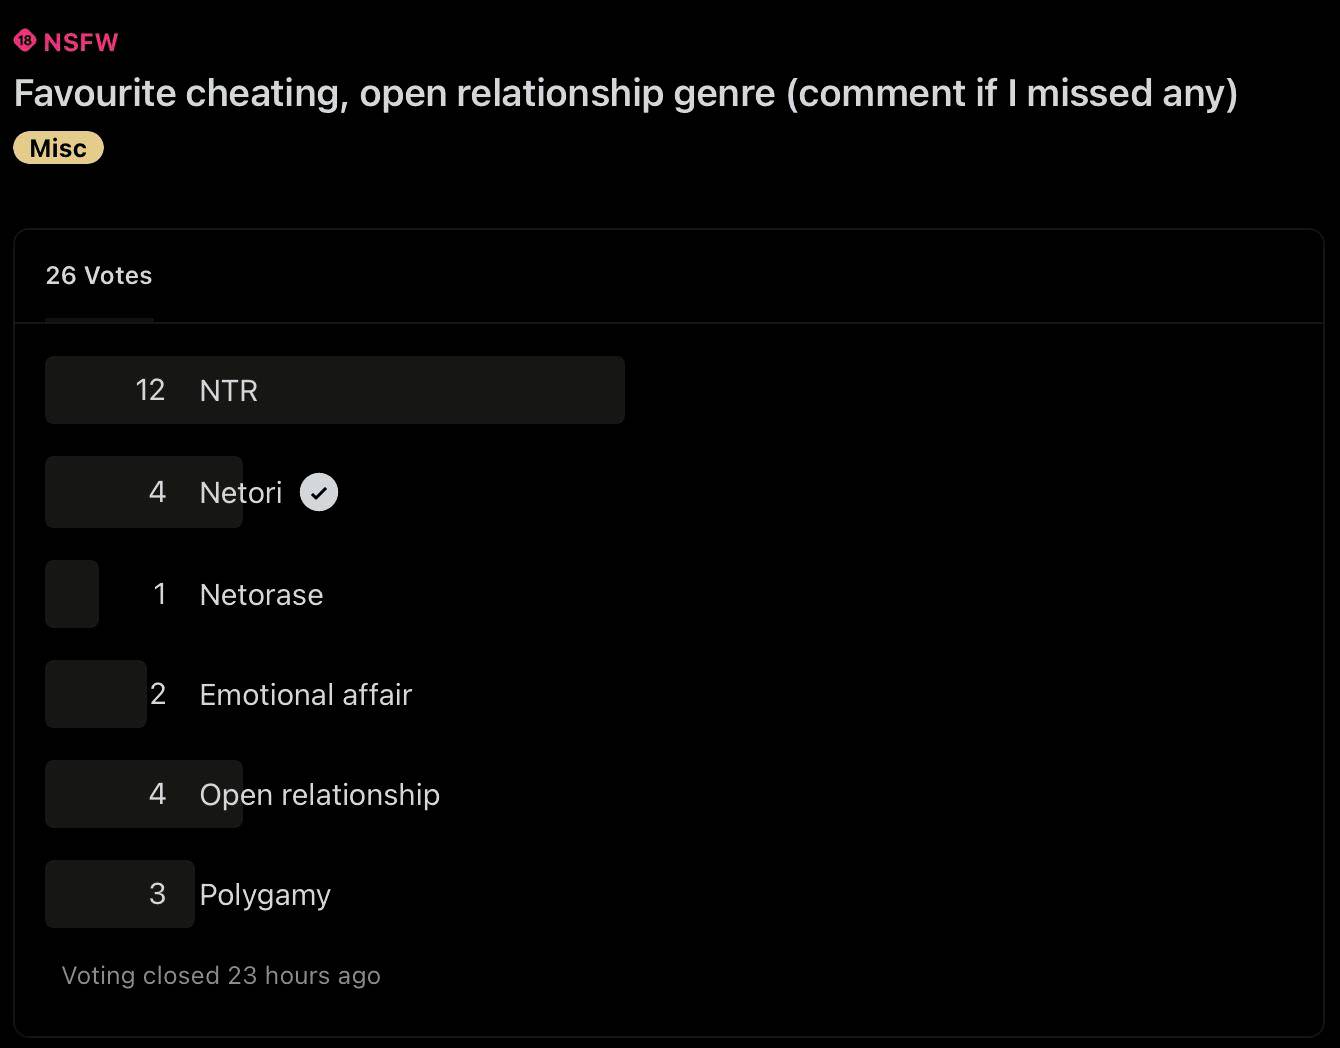Select the Open relationship option
The image size is (1340, 1048).
[319, 794]
